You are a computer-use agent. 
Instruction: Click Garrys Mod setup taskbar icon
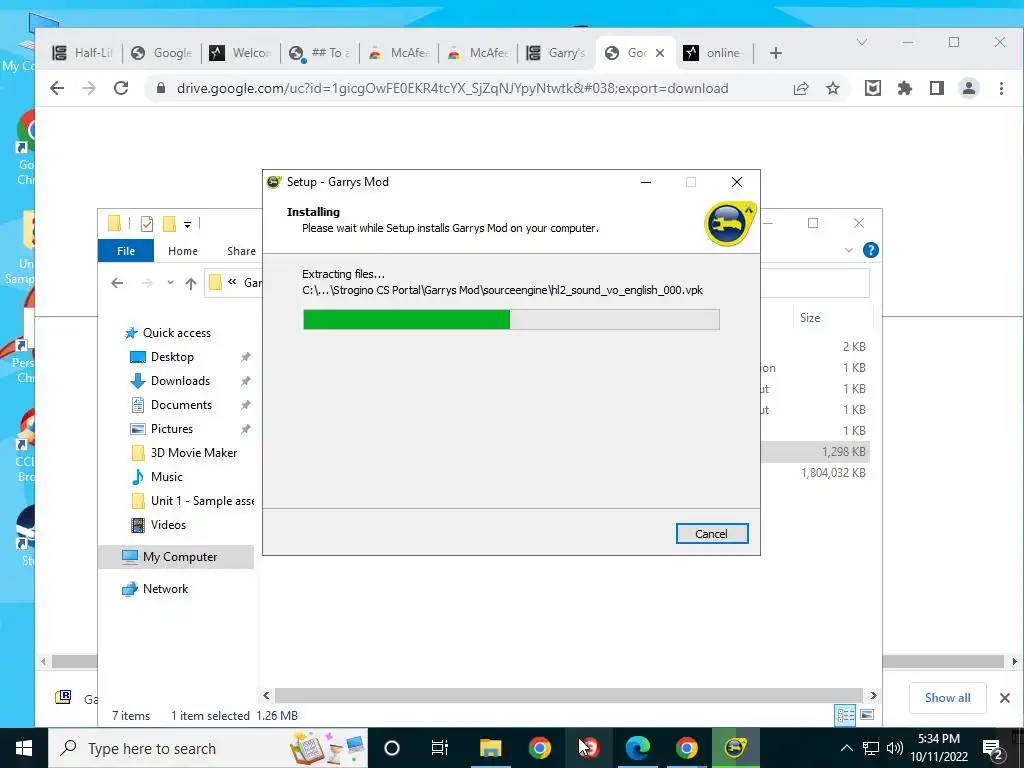[735, 748]
